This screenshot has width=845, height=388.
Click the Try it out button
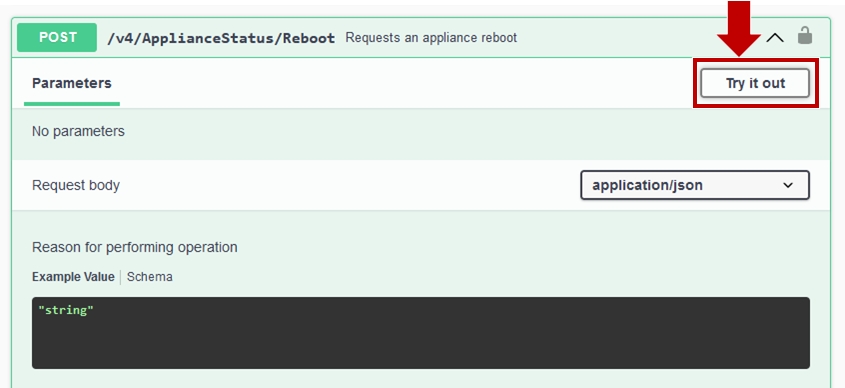[755, 83]
